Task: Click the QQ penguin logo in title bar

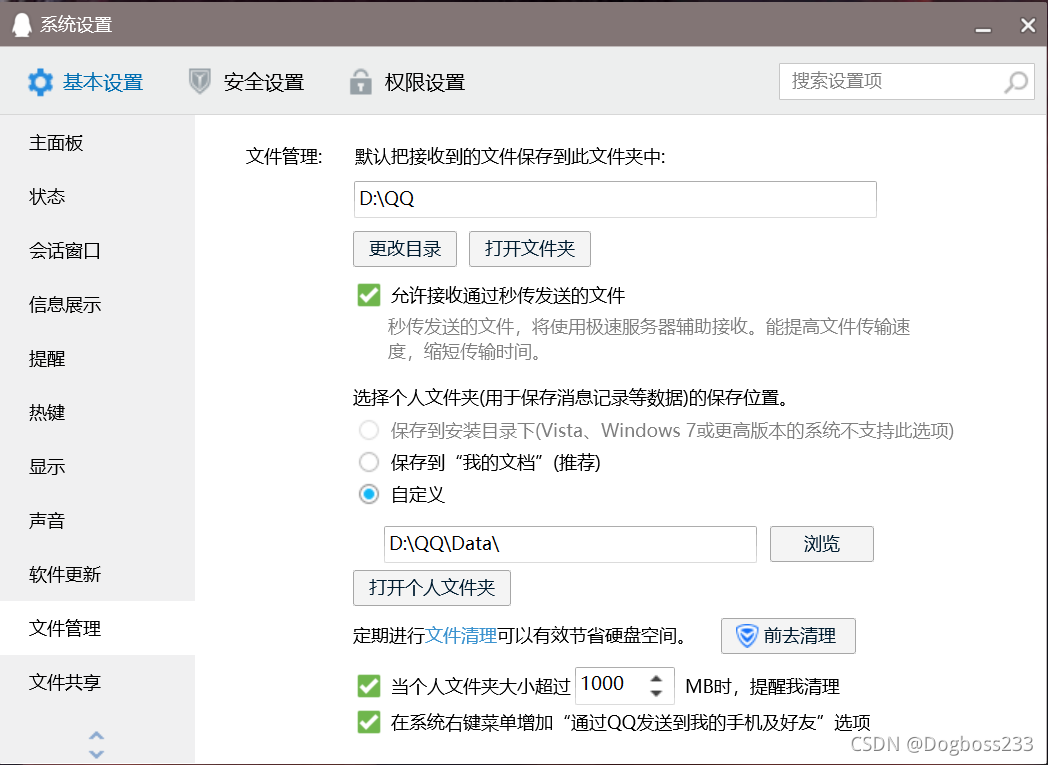Action: click(22, 25)
